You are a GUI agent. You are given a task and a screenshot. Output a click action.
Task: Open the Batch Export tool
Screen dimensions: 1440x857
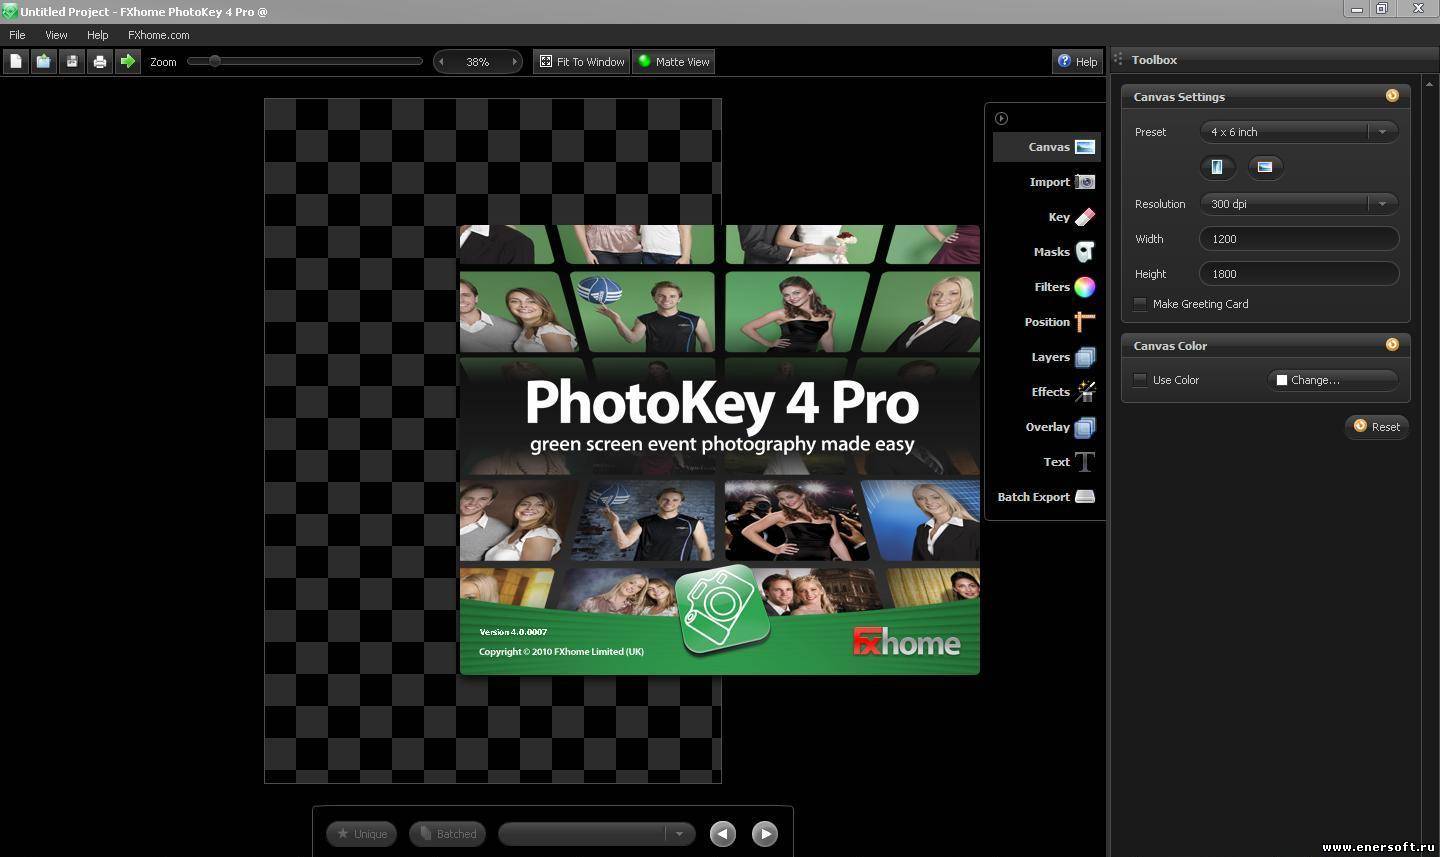coord(1047,497)
